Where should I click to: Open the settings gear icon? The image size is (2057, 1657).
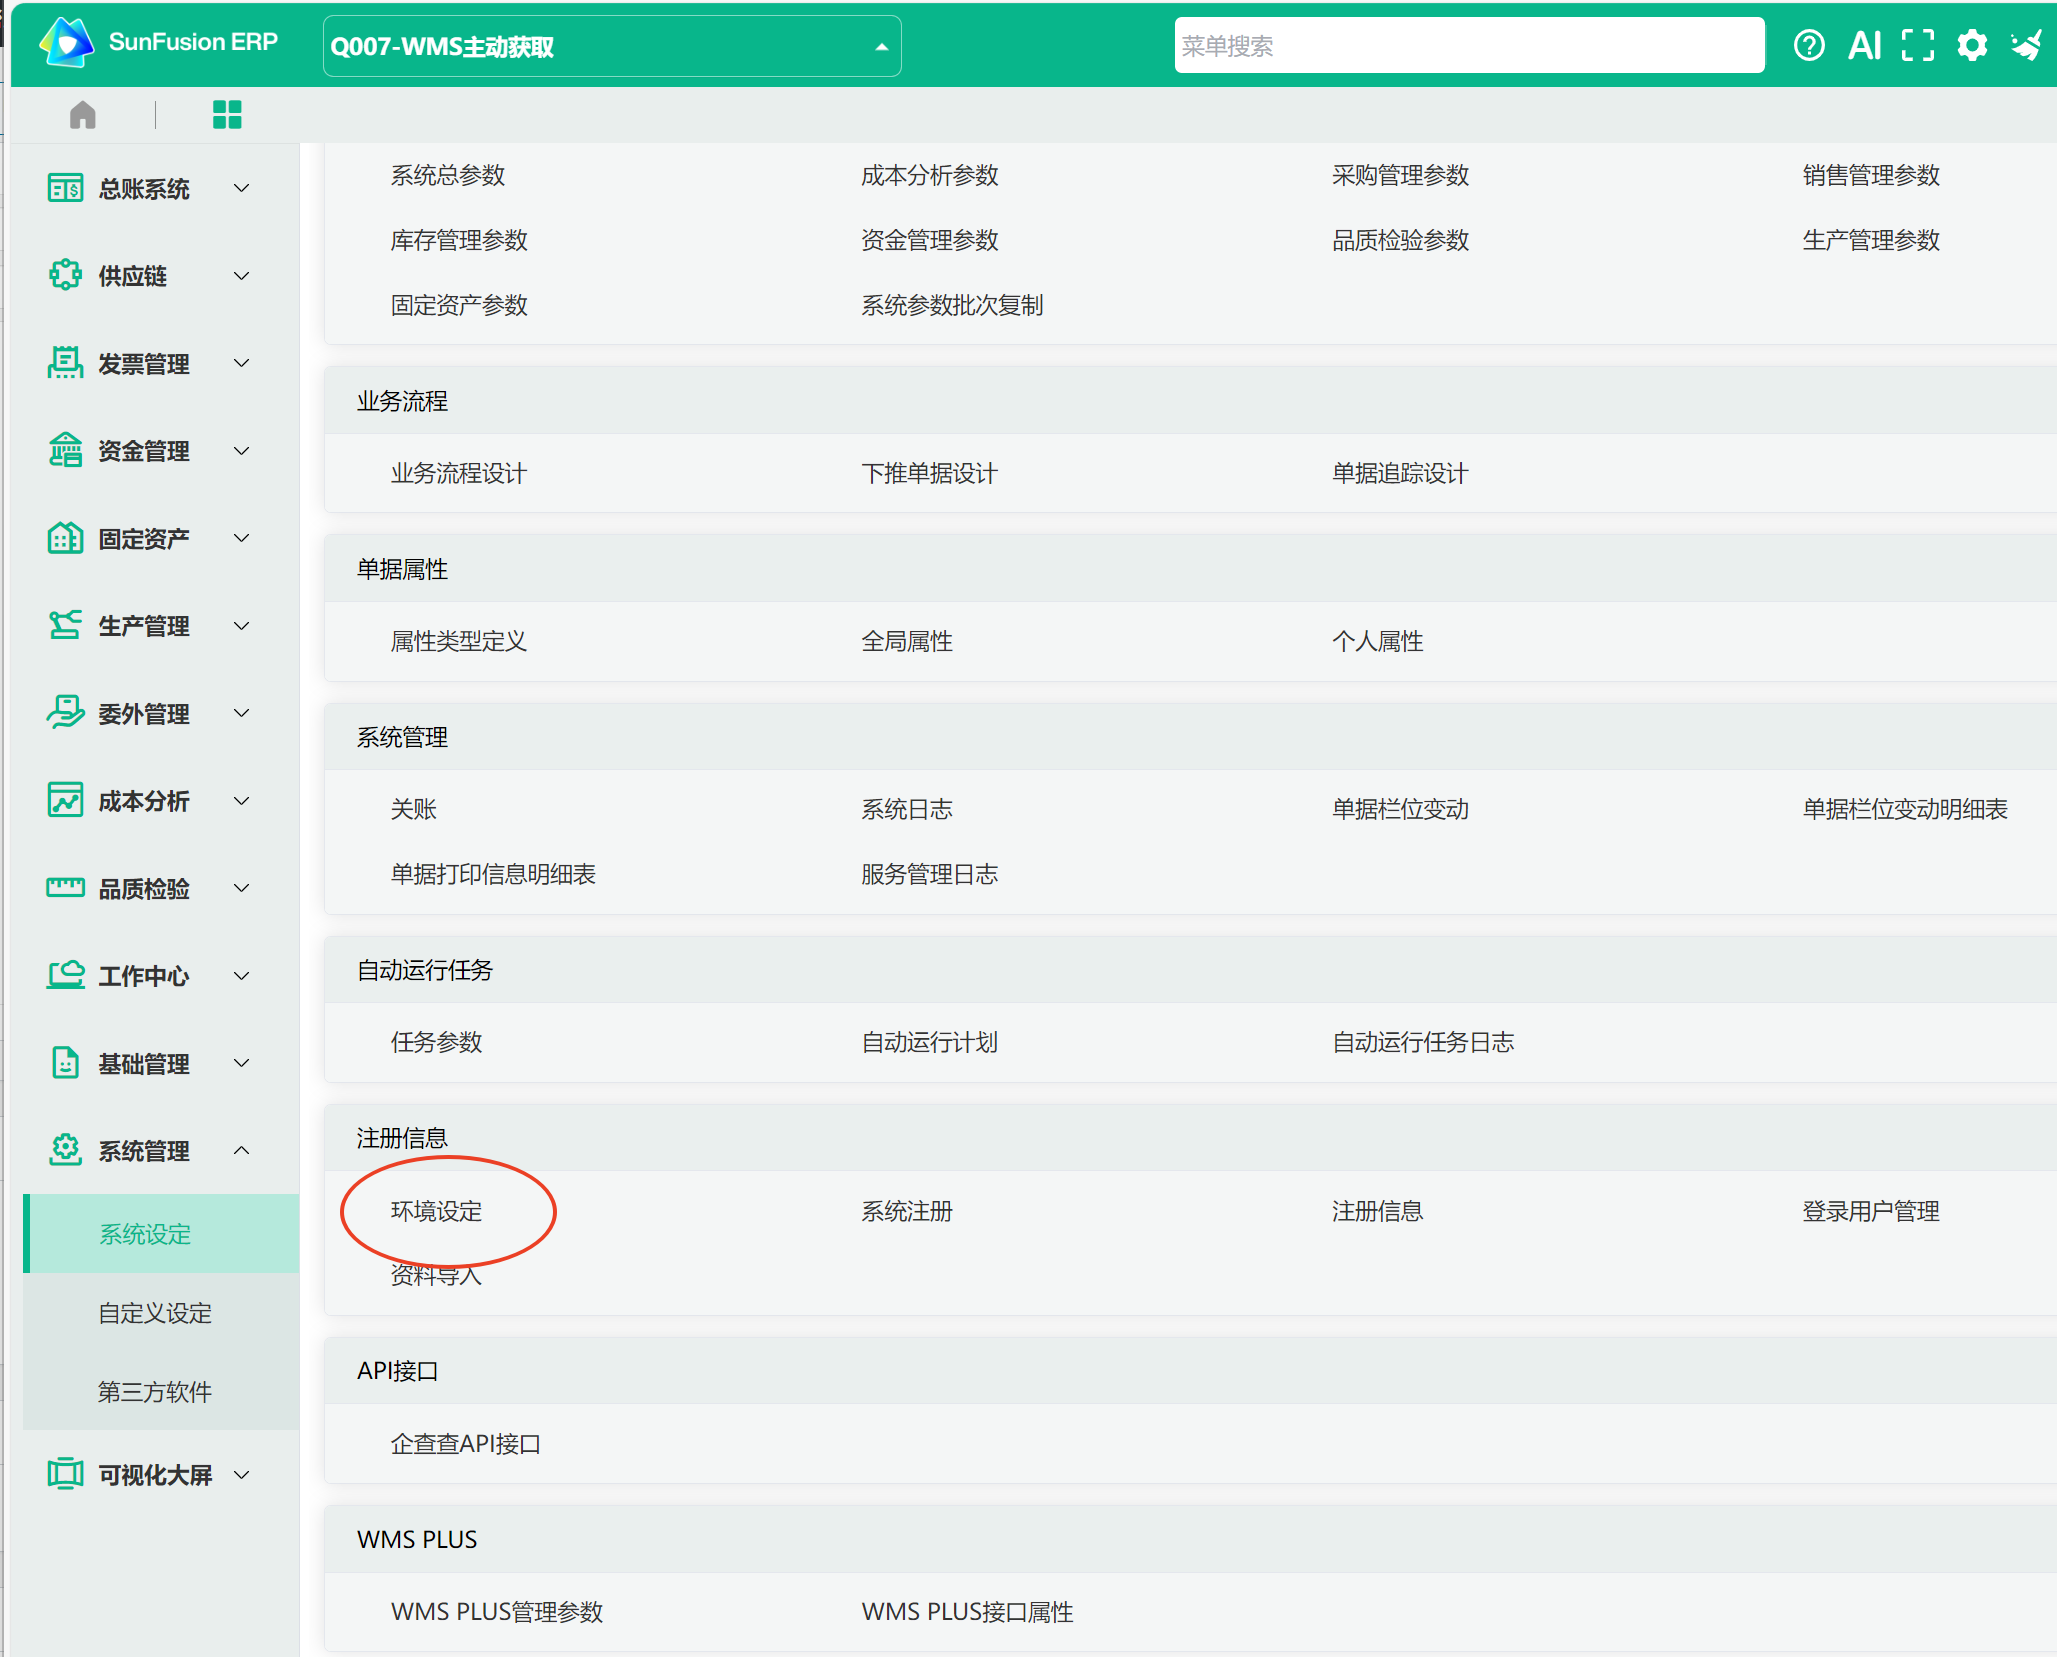pyautogui.click(x=1972, y=45)
